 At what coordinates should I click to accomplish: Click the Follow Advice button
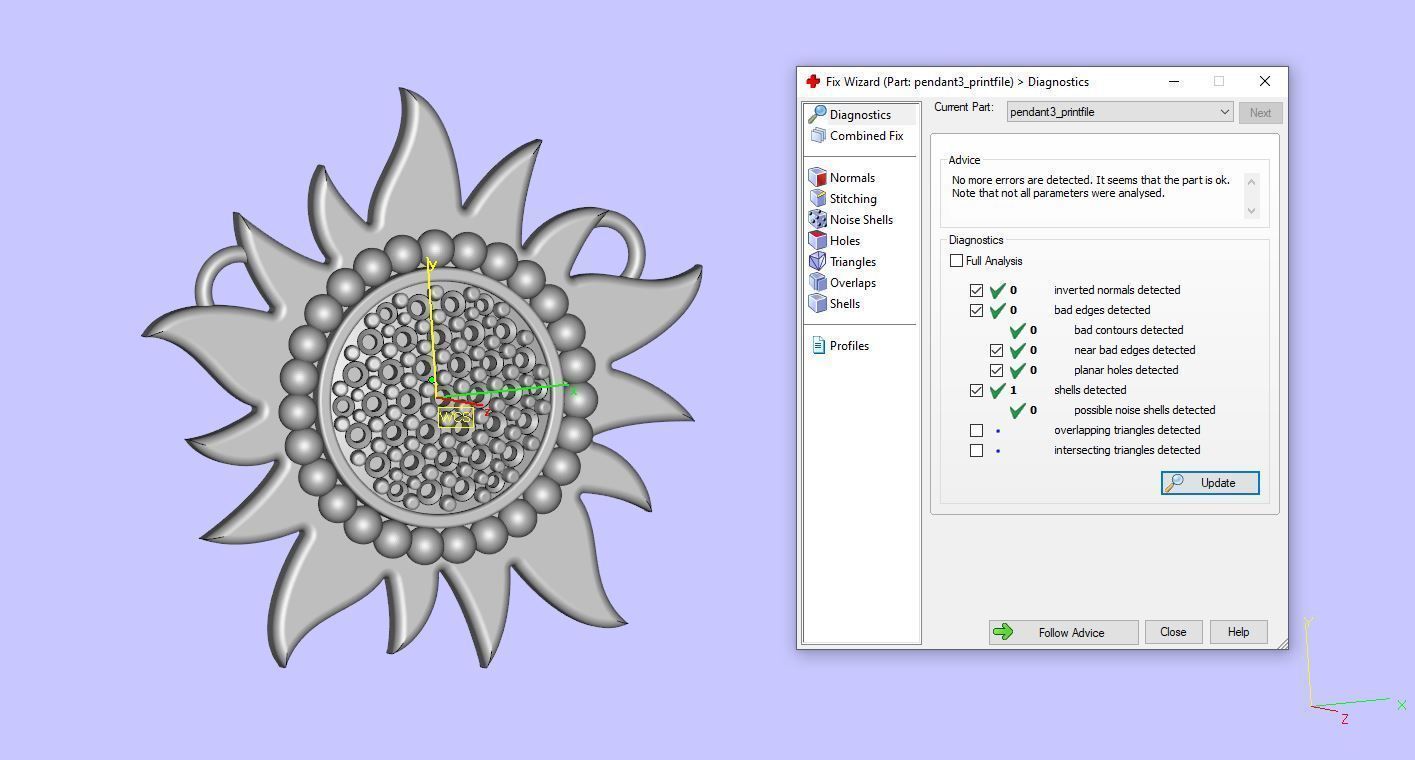1063,632
